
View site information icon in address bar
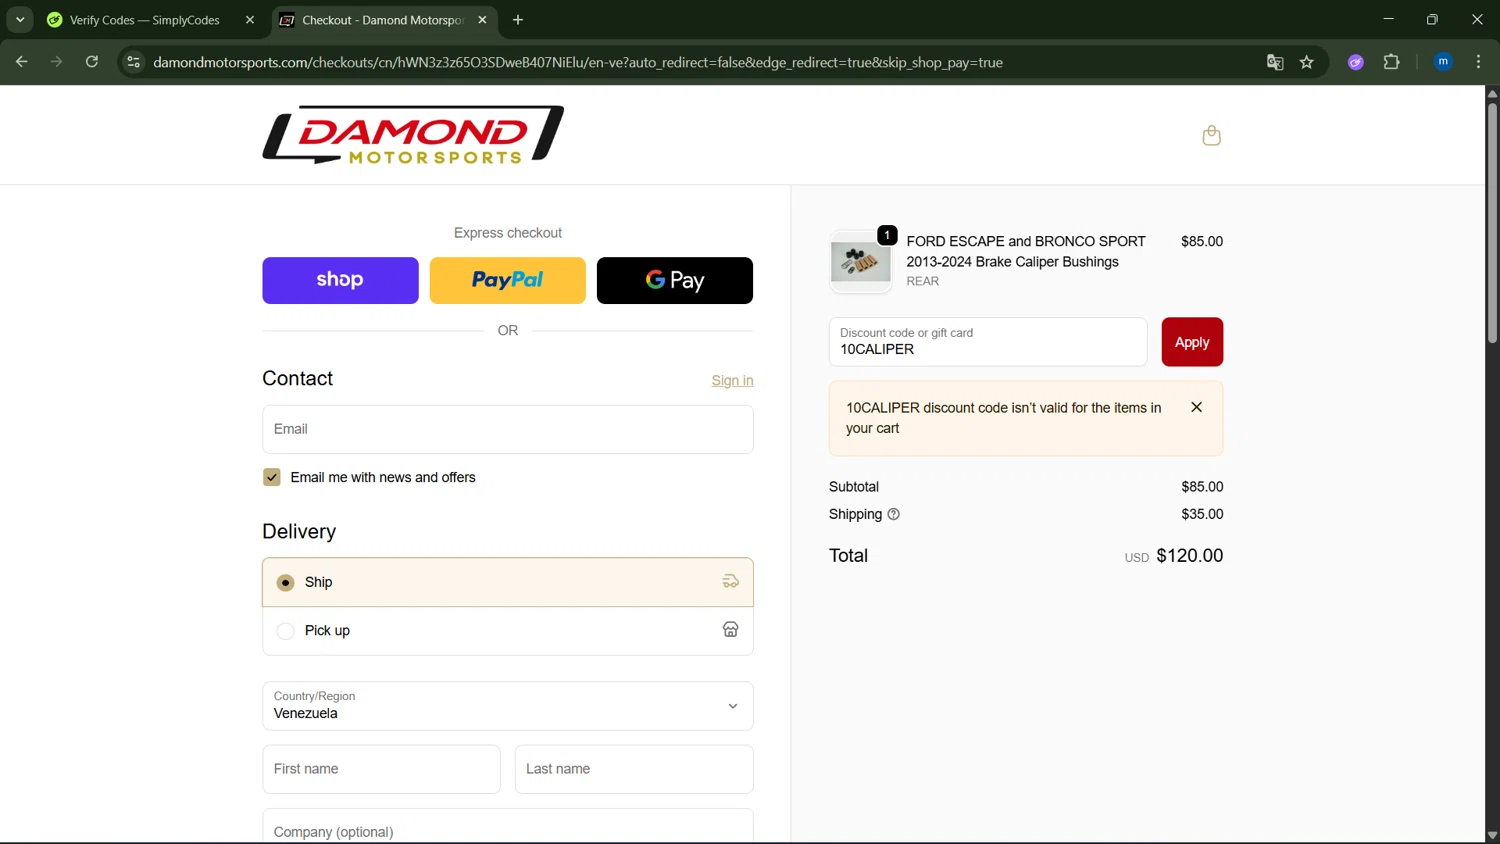click(x=133, y=62)
